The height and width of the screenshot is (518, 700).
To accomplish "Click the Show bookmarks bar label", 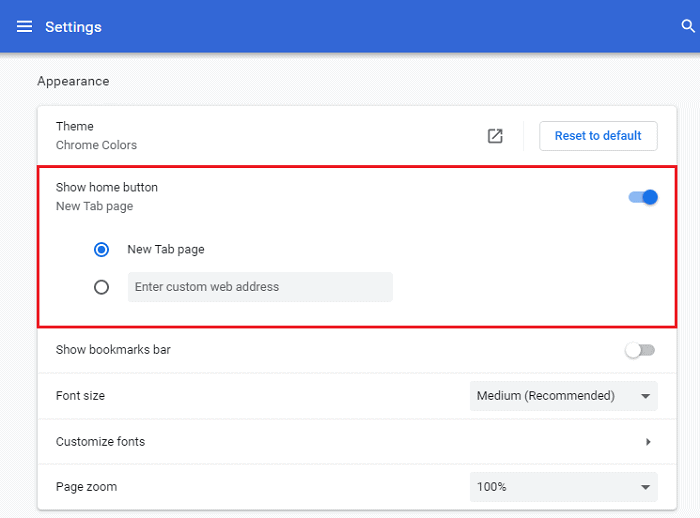I will [x=113, y=350].
